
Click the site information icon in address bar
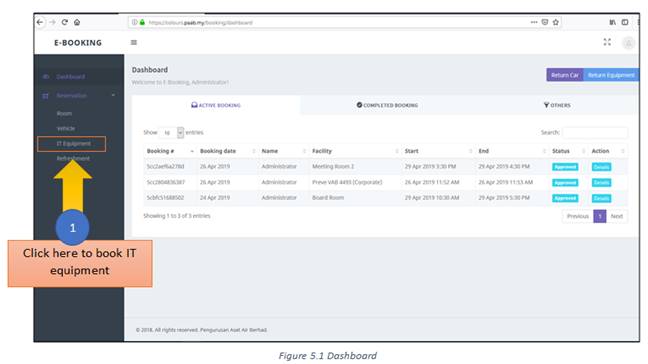pos(134,22)
